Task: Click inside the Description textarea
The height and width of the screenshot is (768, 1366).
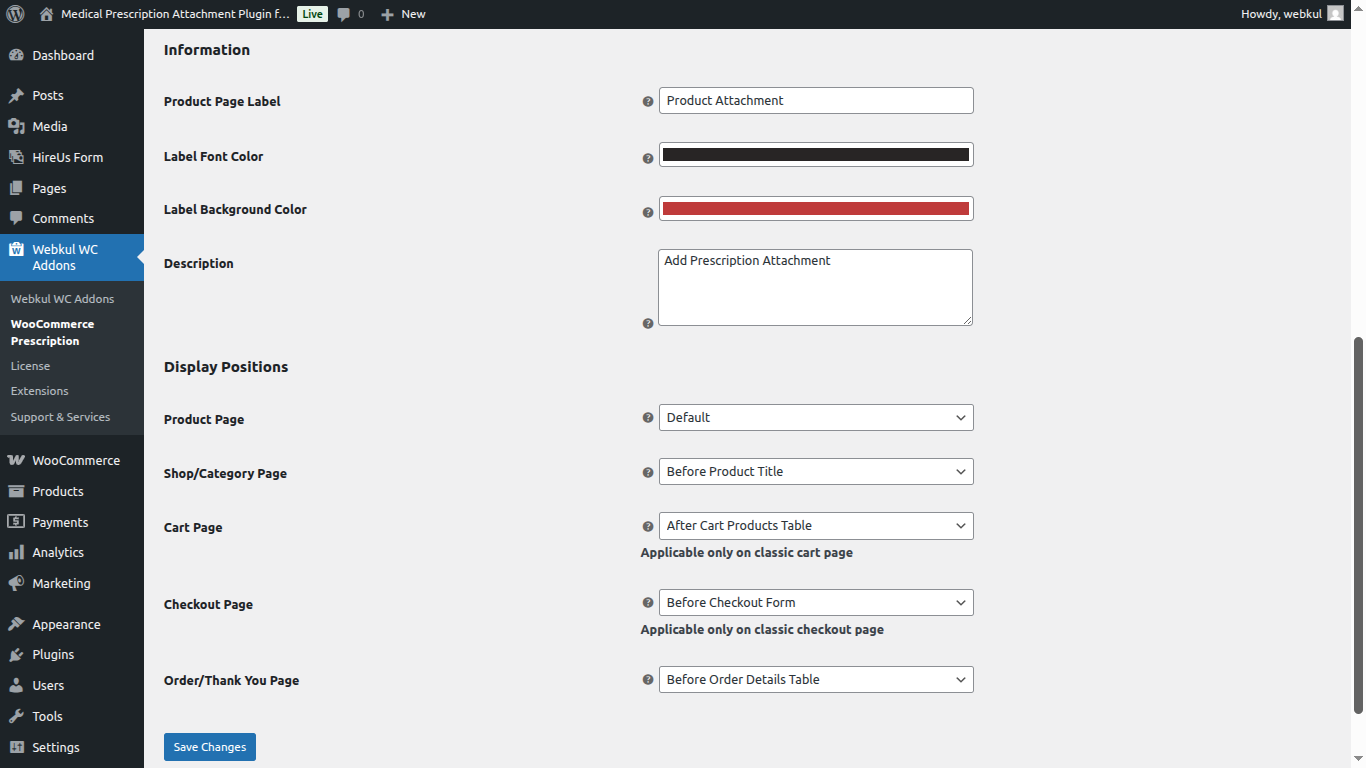Action: point(815,287)
